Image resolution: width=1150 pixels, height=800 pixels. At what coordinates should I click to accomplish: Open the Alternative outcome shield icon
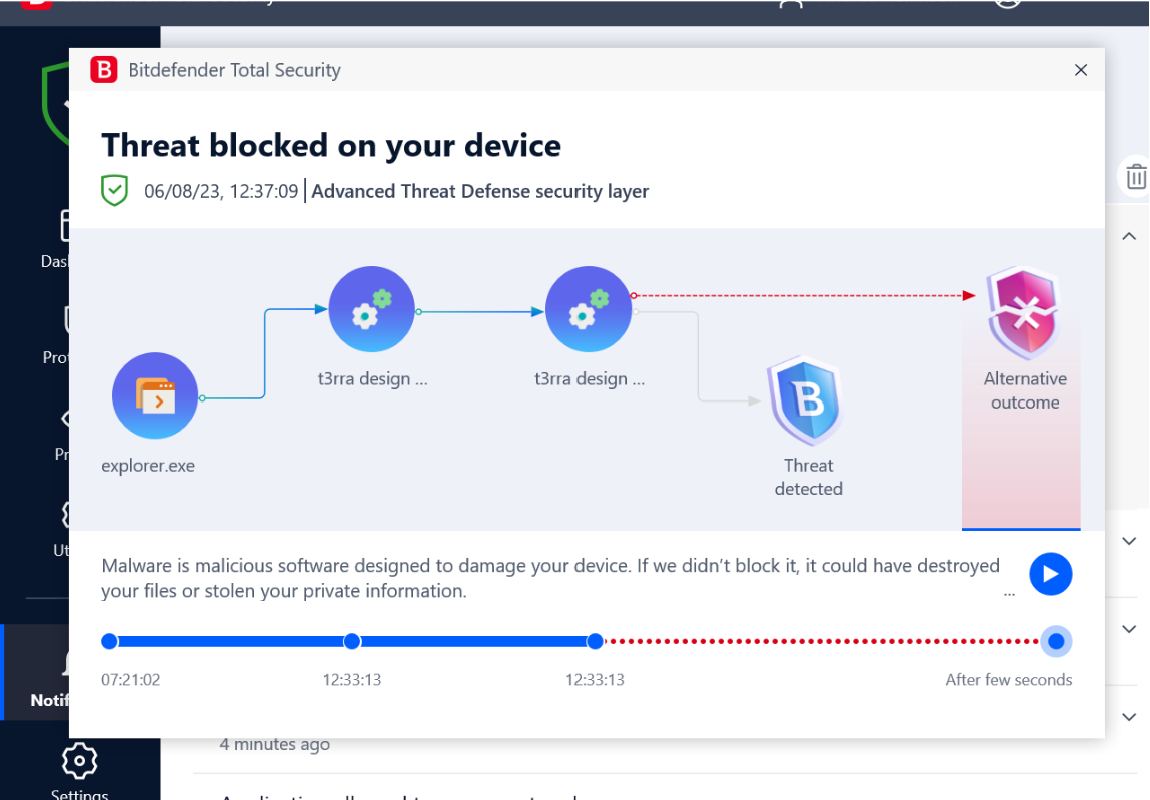pyautogui.click(x=1024, y=312)
